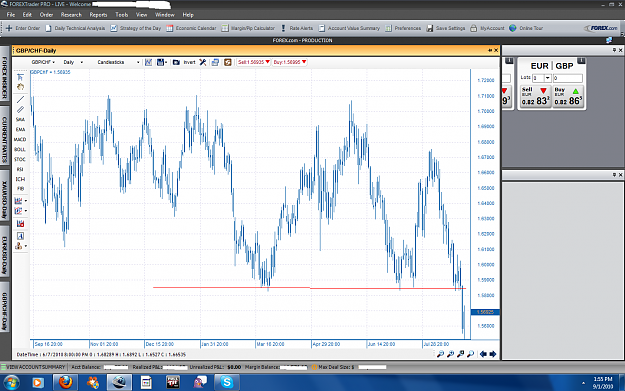Add Bollinger bands via BOLL tool

20,149
